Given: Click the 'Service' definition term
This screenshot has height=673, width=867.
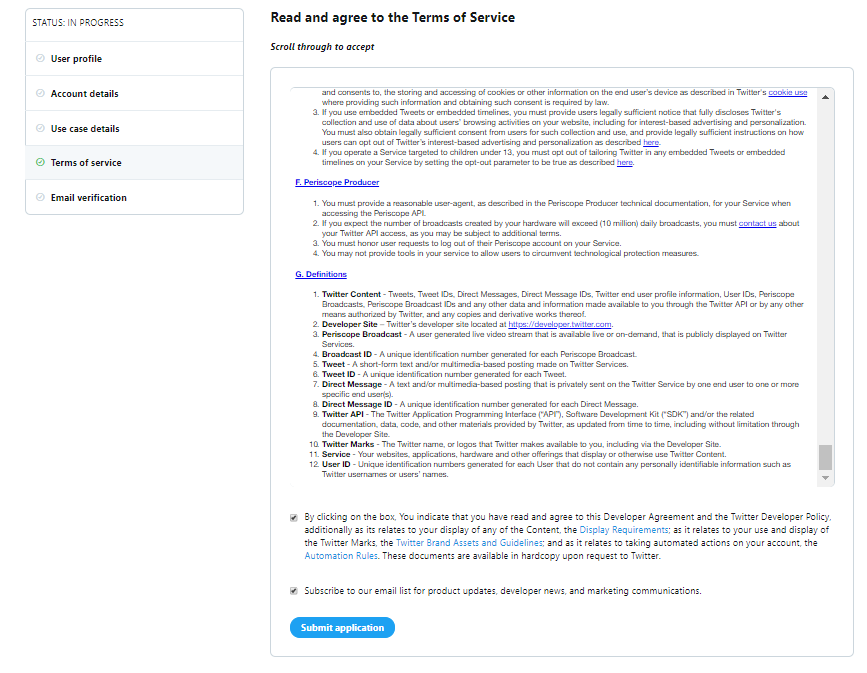Looking at the screenshot, I should coord(336,455).
